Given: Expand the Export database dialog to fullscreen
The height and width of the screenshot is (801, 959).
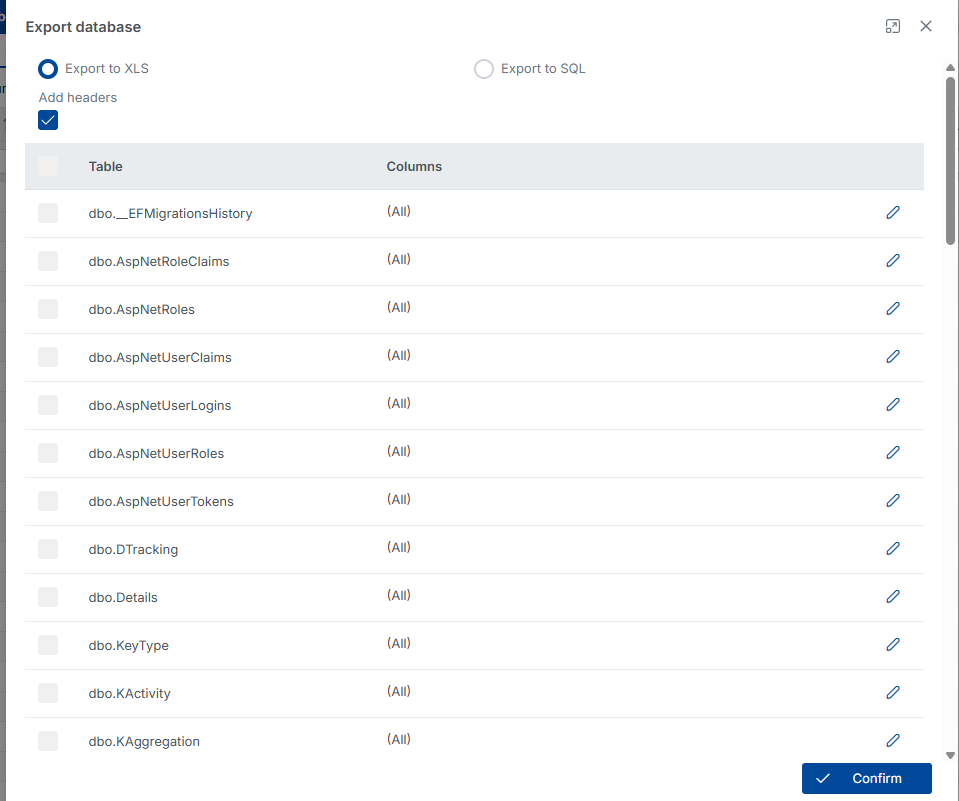Looking at the screenshot, I should pos(892,26).
